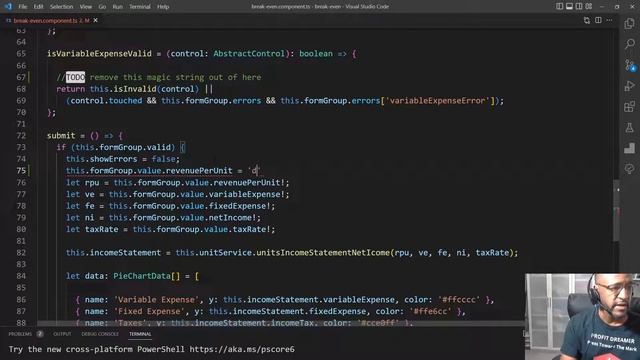The width and height of the screenshot is (640, 360).
Task: Open the Terminal menu
Action: pyautogui.click(x=140, y=7)
